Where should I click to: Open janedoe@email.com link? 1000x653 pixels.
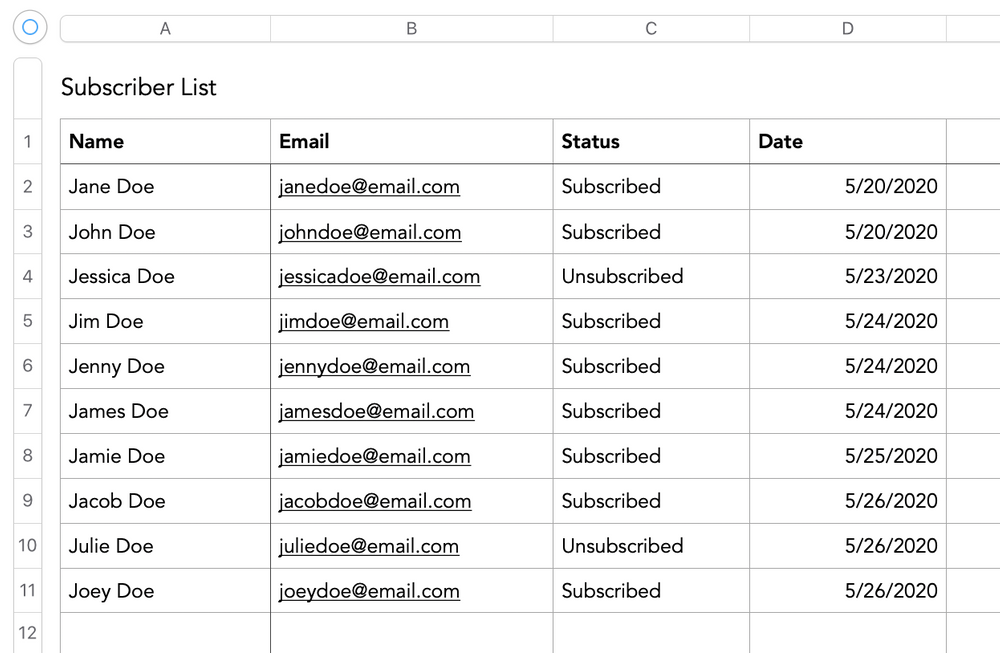pyautogui.click(x=369, y=187)
